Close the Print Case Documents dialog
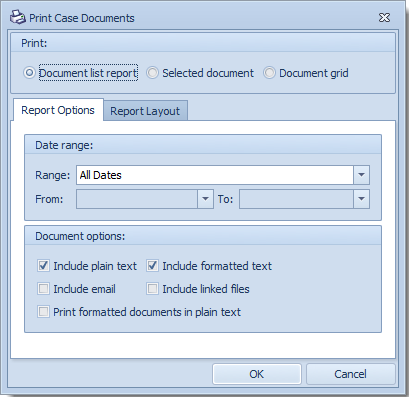The height and width of the screenshot is (397, 409). coord(384,17)
